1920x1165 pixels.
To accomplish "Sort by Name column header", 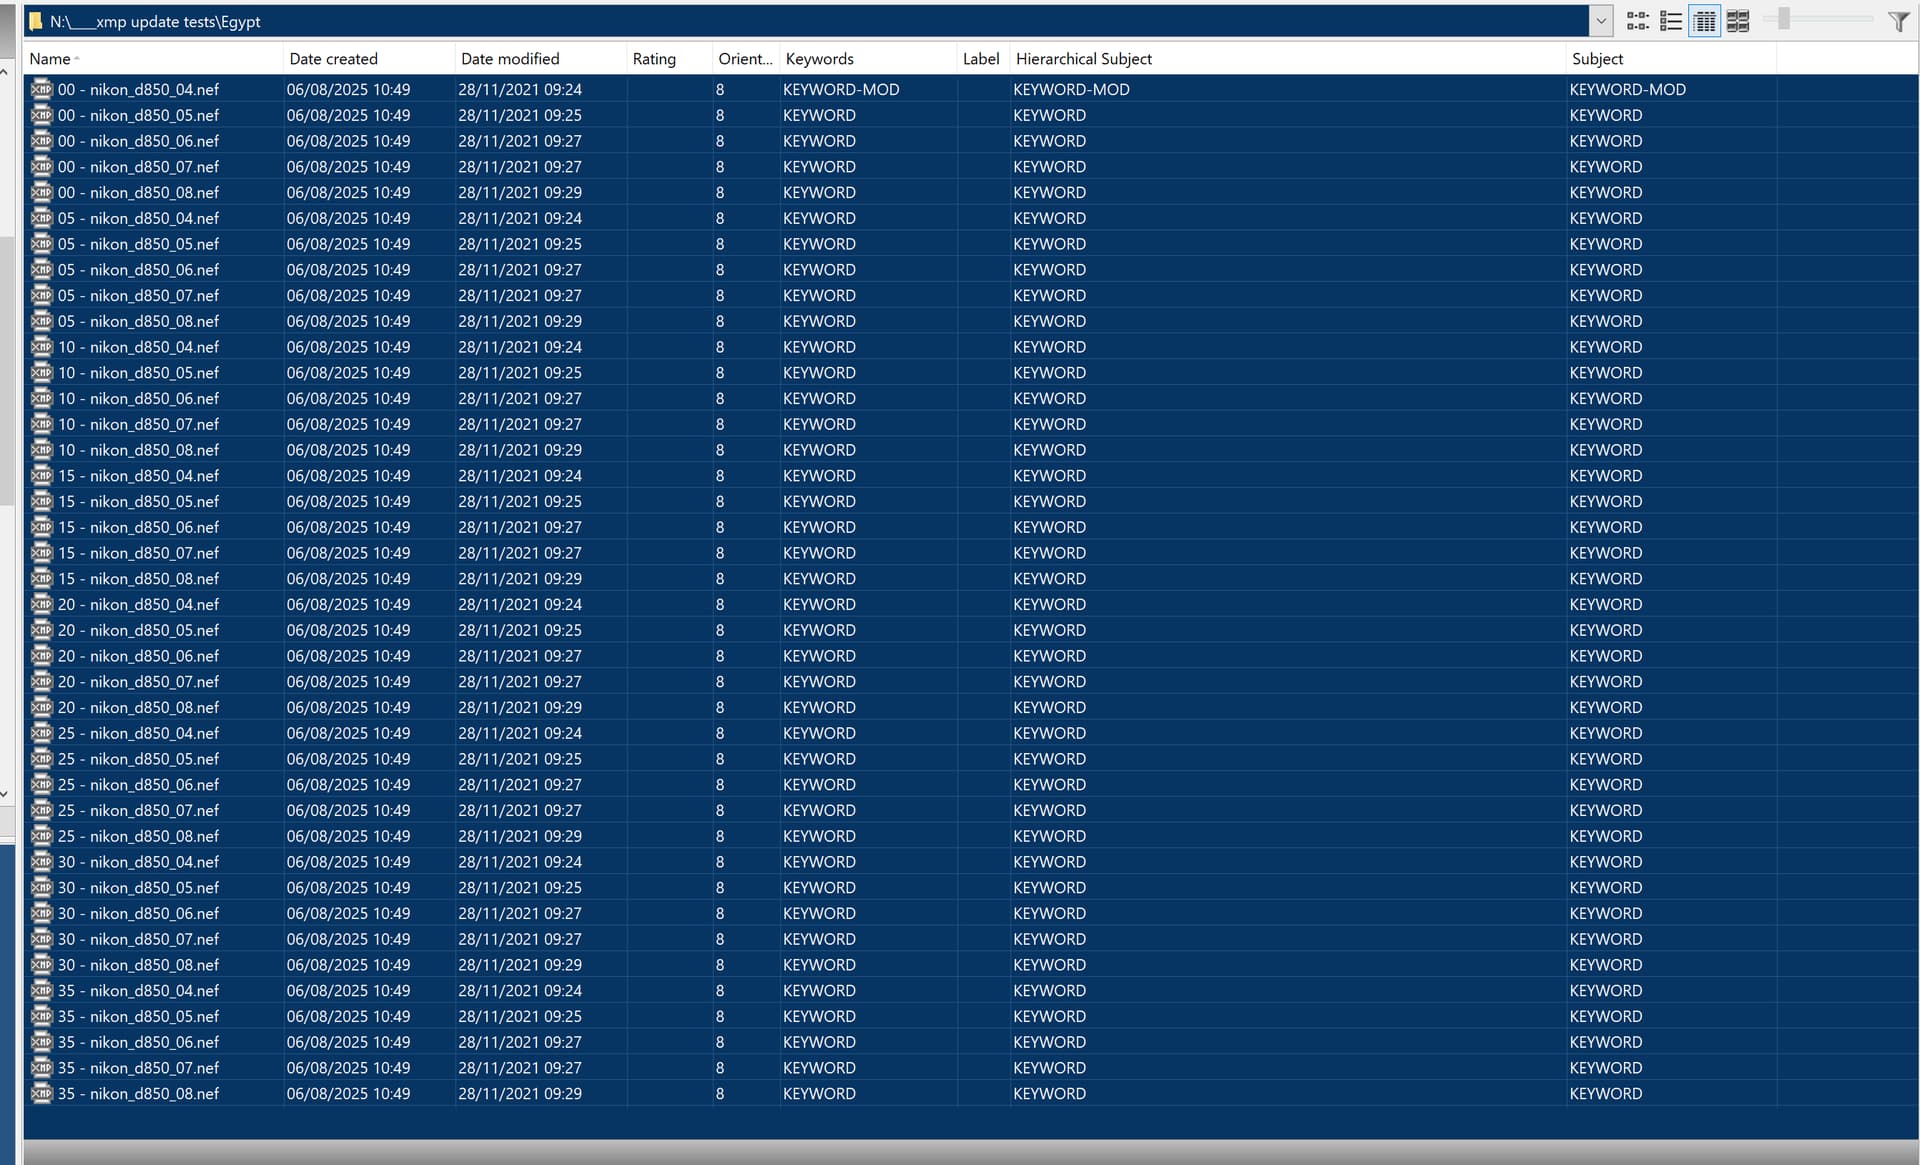I will 50,59.
